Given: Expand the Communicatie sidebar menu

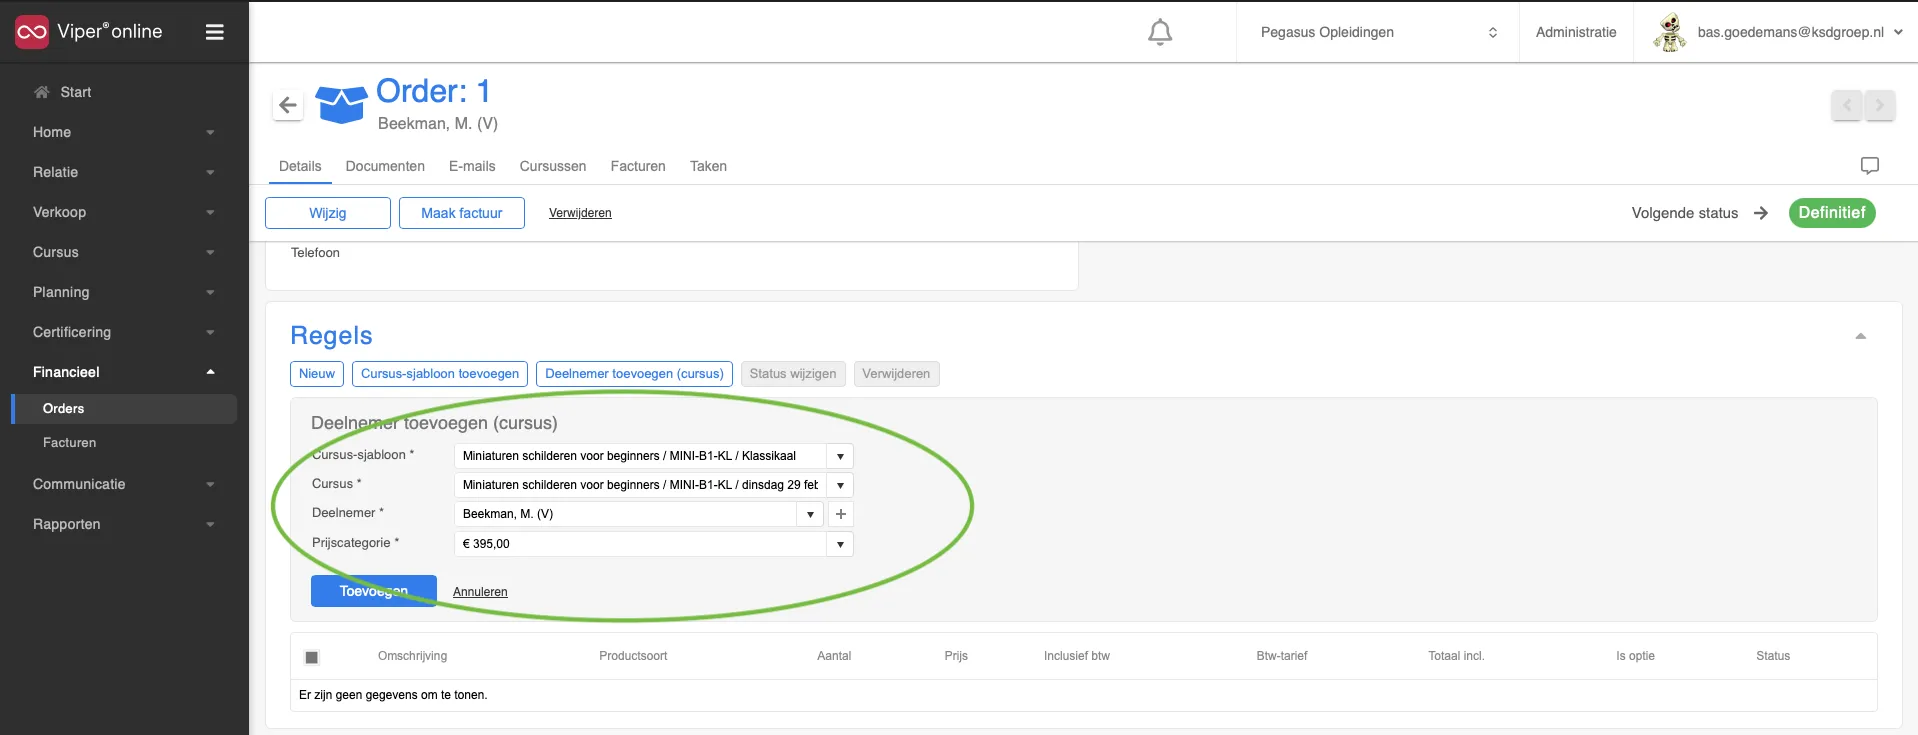Looking at the screenshot, I should (124, 484).
